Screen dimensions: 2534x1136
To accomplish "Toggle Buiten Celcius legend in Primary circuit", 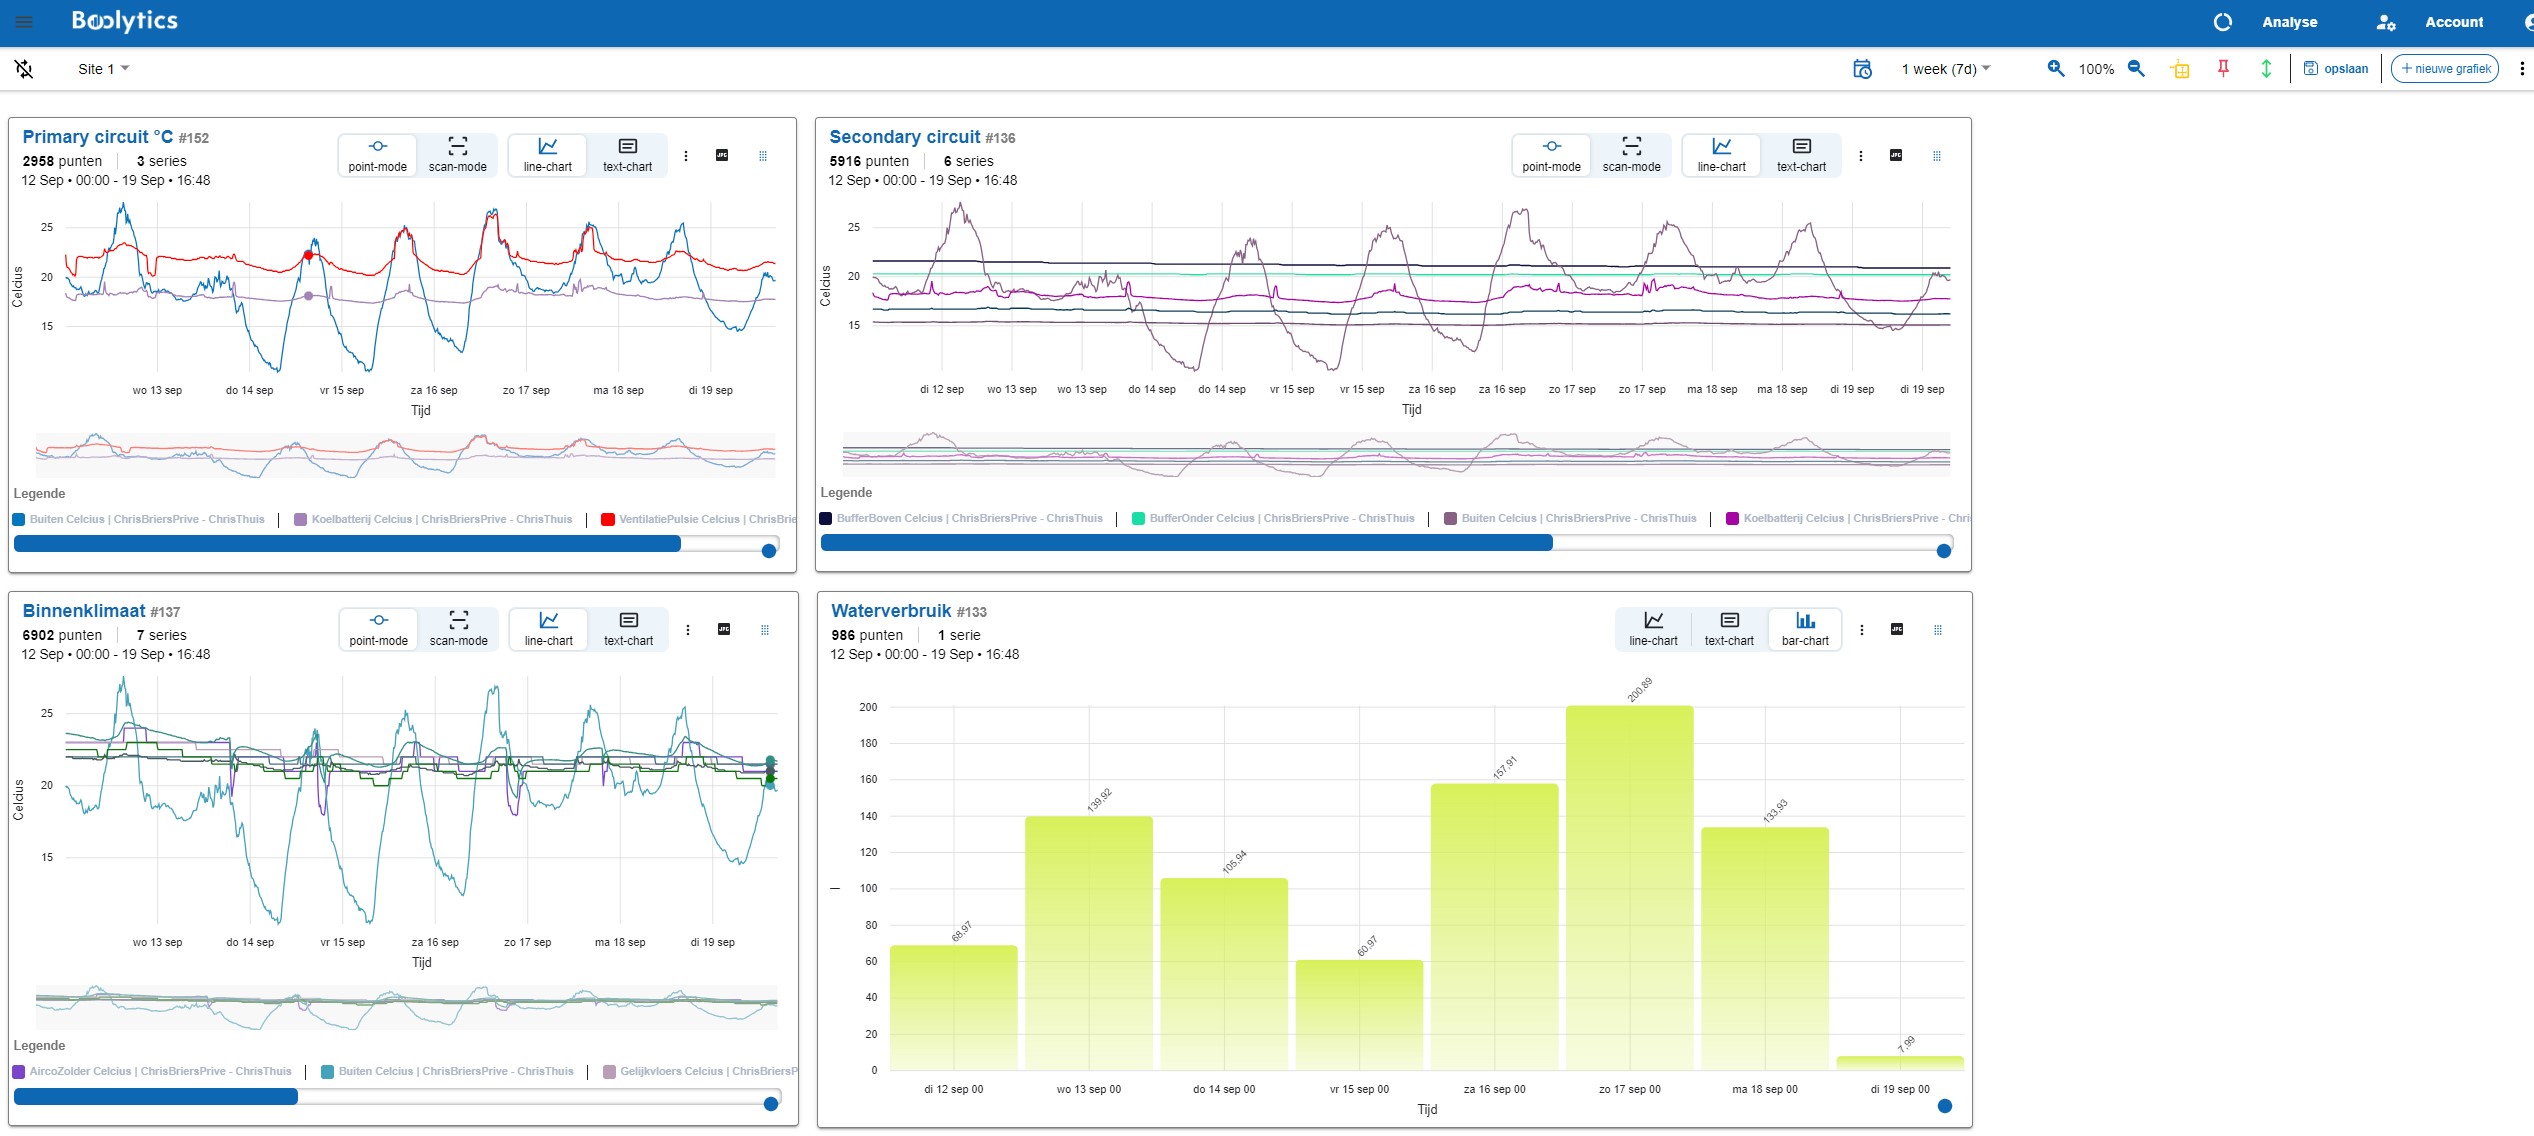I will click(139, 519).
